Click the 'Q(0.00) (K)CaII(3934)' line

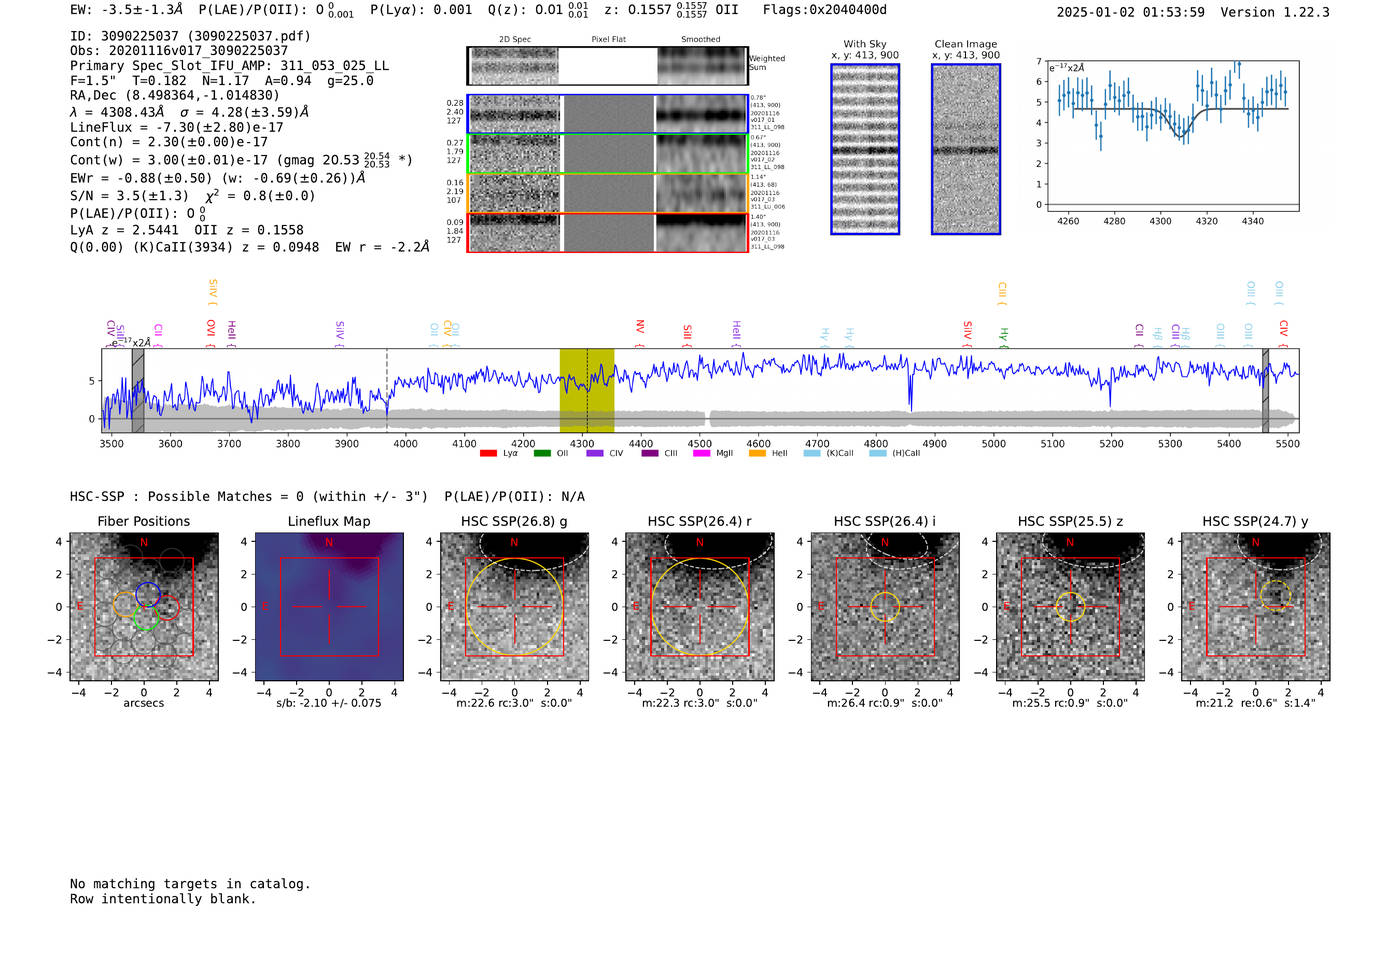[250, 246]
